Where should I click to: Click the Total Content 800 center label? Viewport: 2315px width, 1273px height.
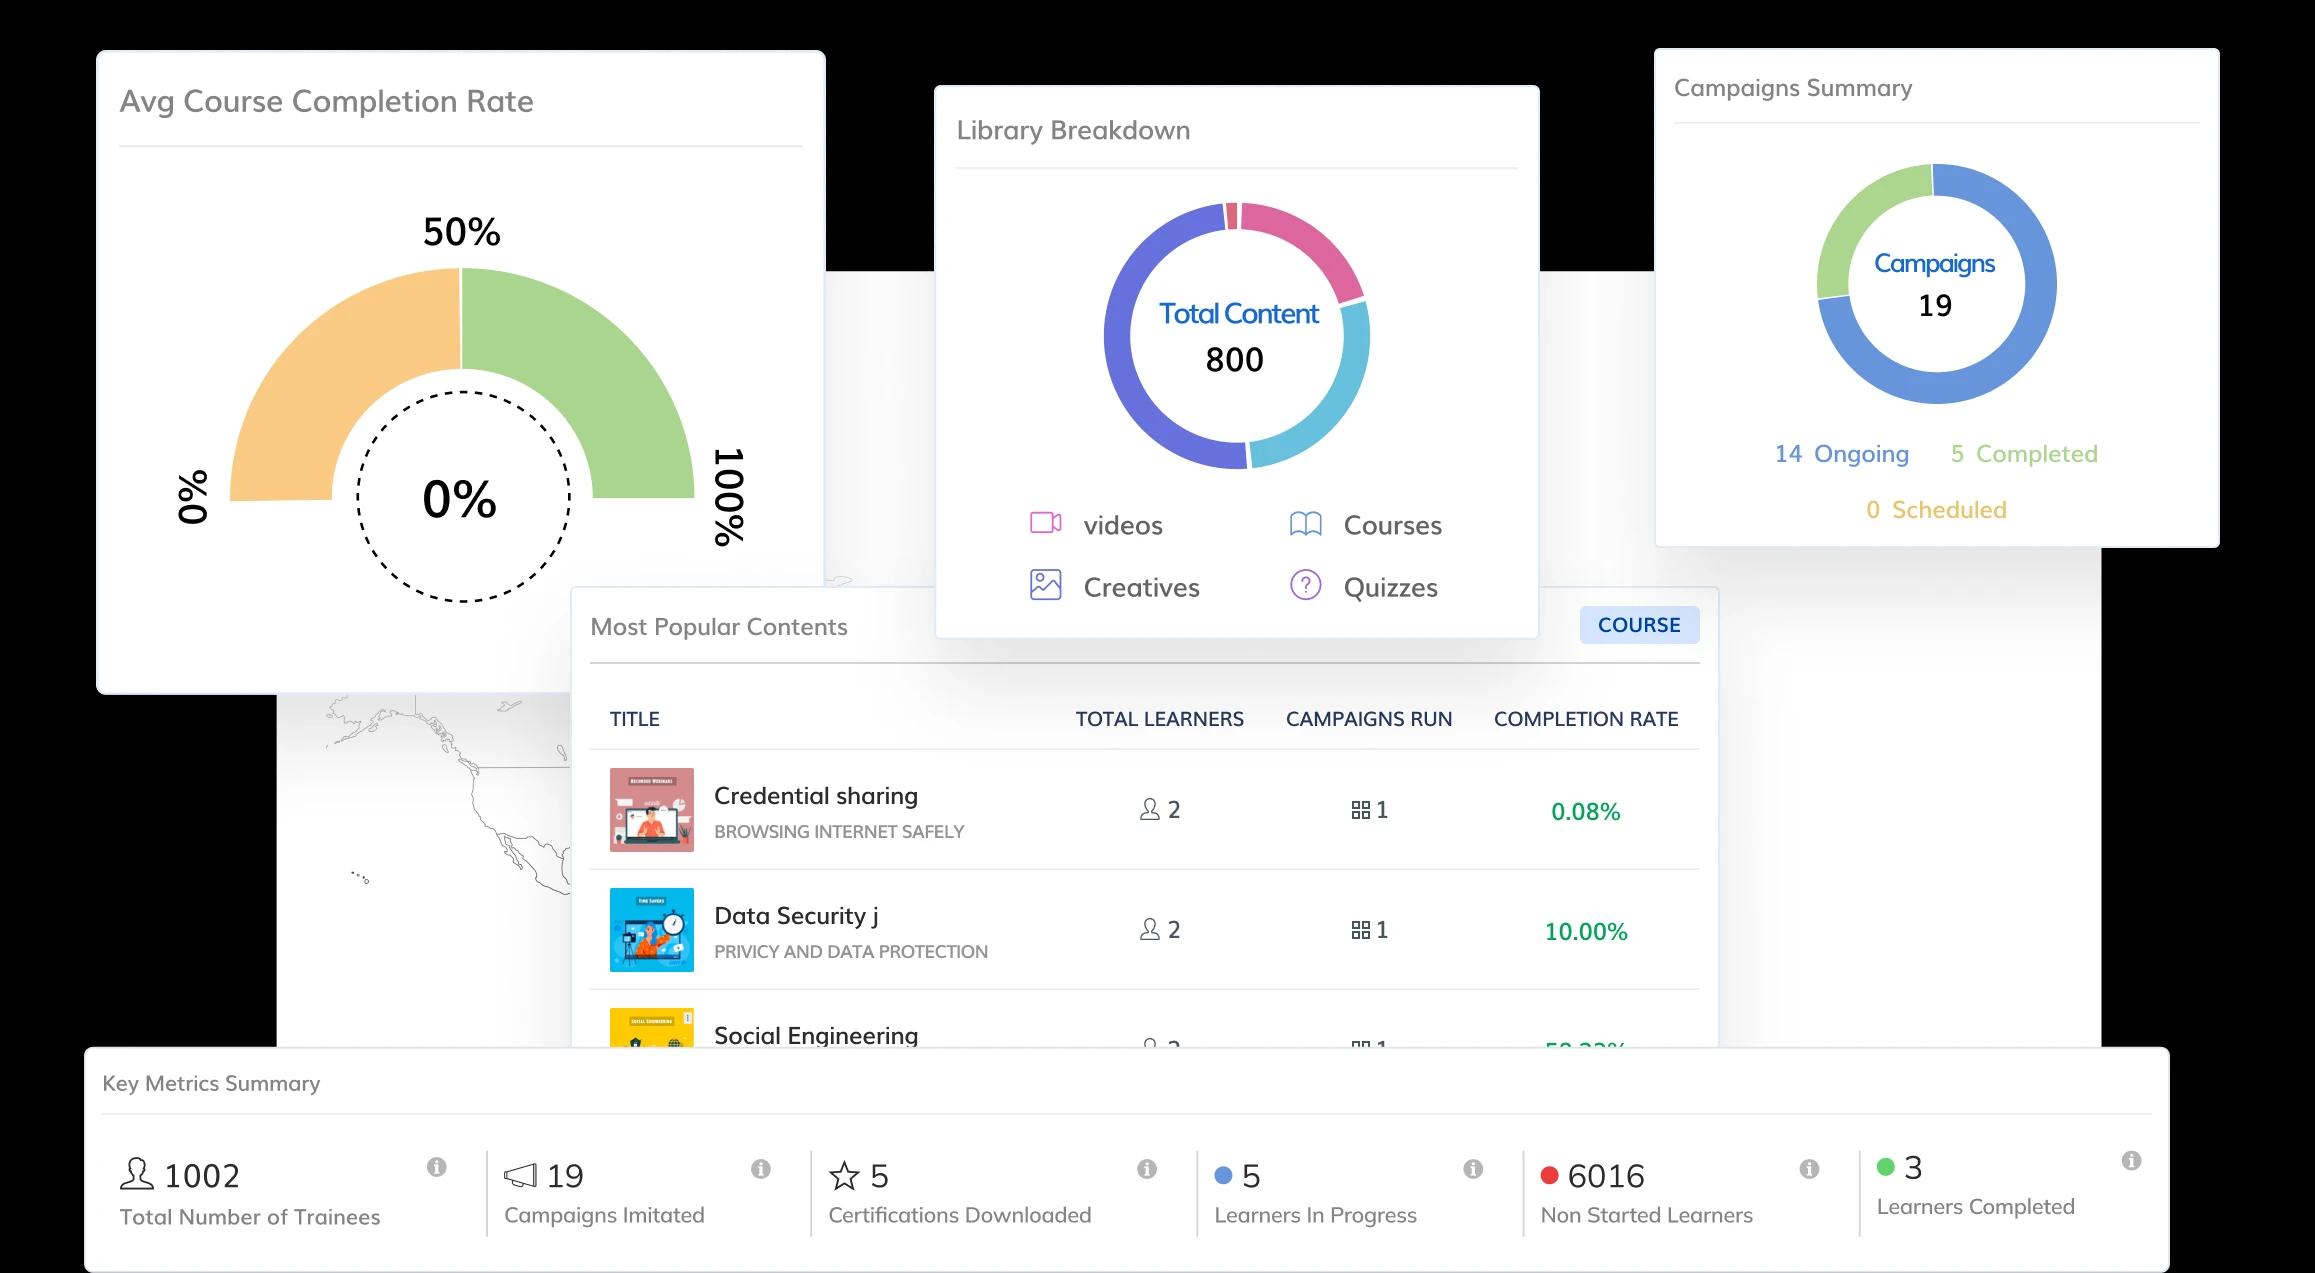(1238, 337)
